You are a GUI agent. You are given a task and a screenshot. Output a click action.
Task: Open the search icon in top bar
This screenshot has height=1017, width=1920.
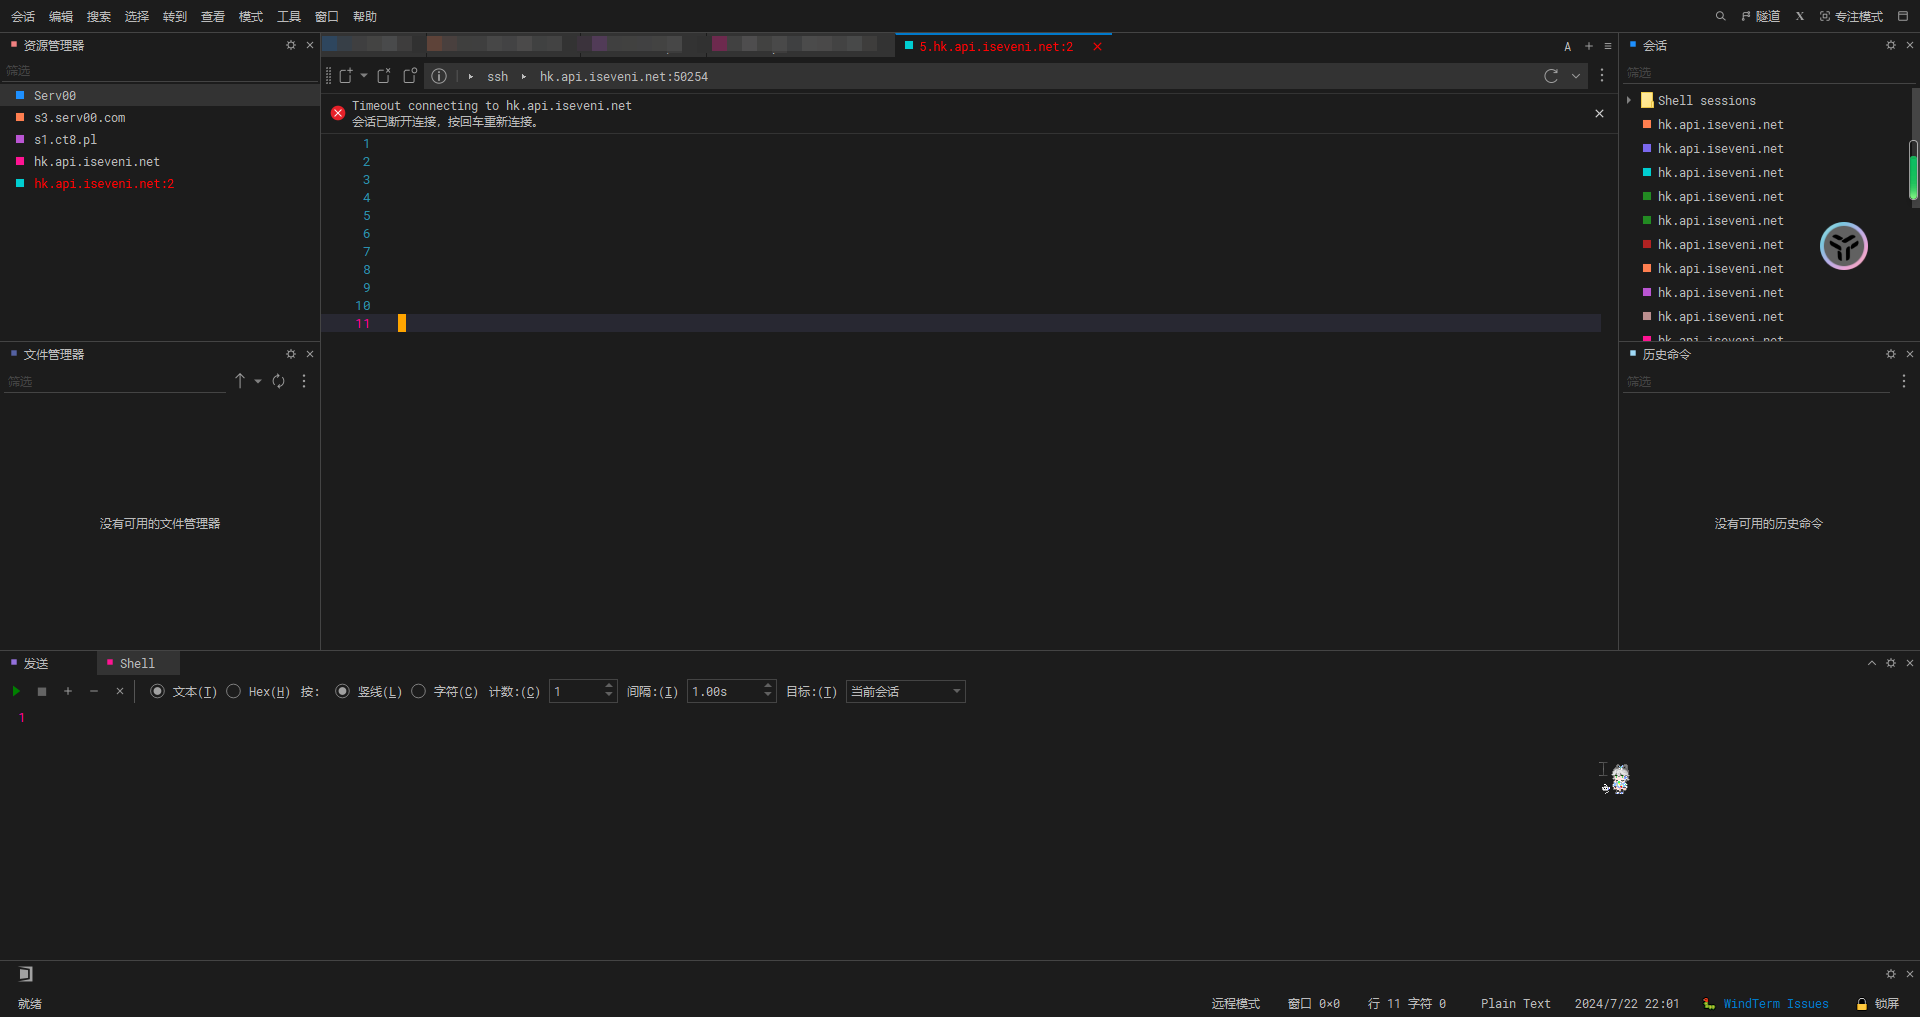pos(1720,16)
